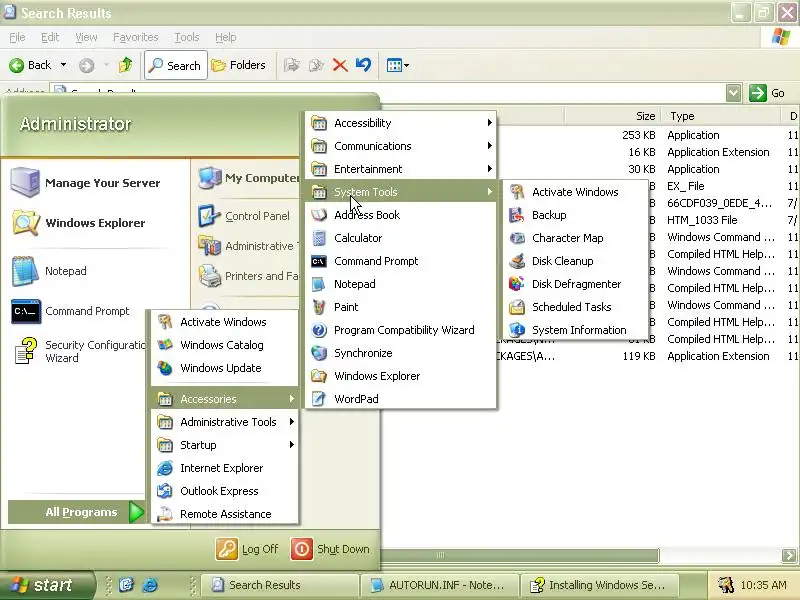The image size is (800, 600).
Task: Open the Edit menu
Action: pyautogui.click(x=50, y=37)
